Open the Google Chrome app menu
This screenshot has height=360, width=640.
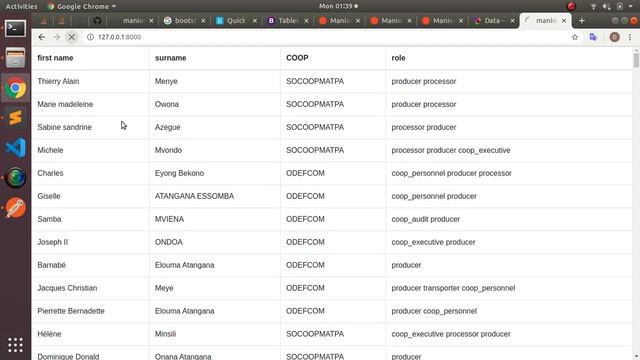tap(82, 6)
